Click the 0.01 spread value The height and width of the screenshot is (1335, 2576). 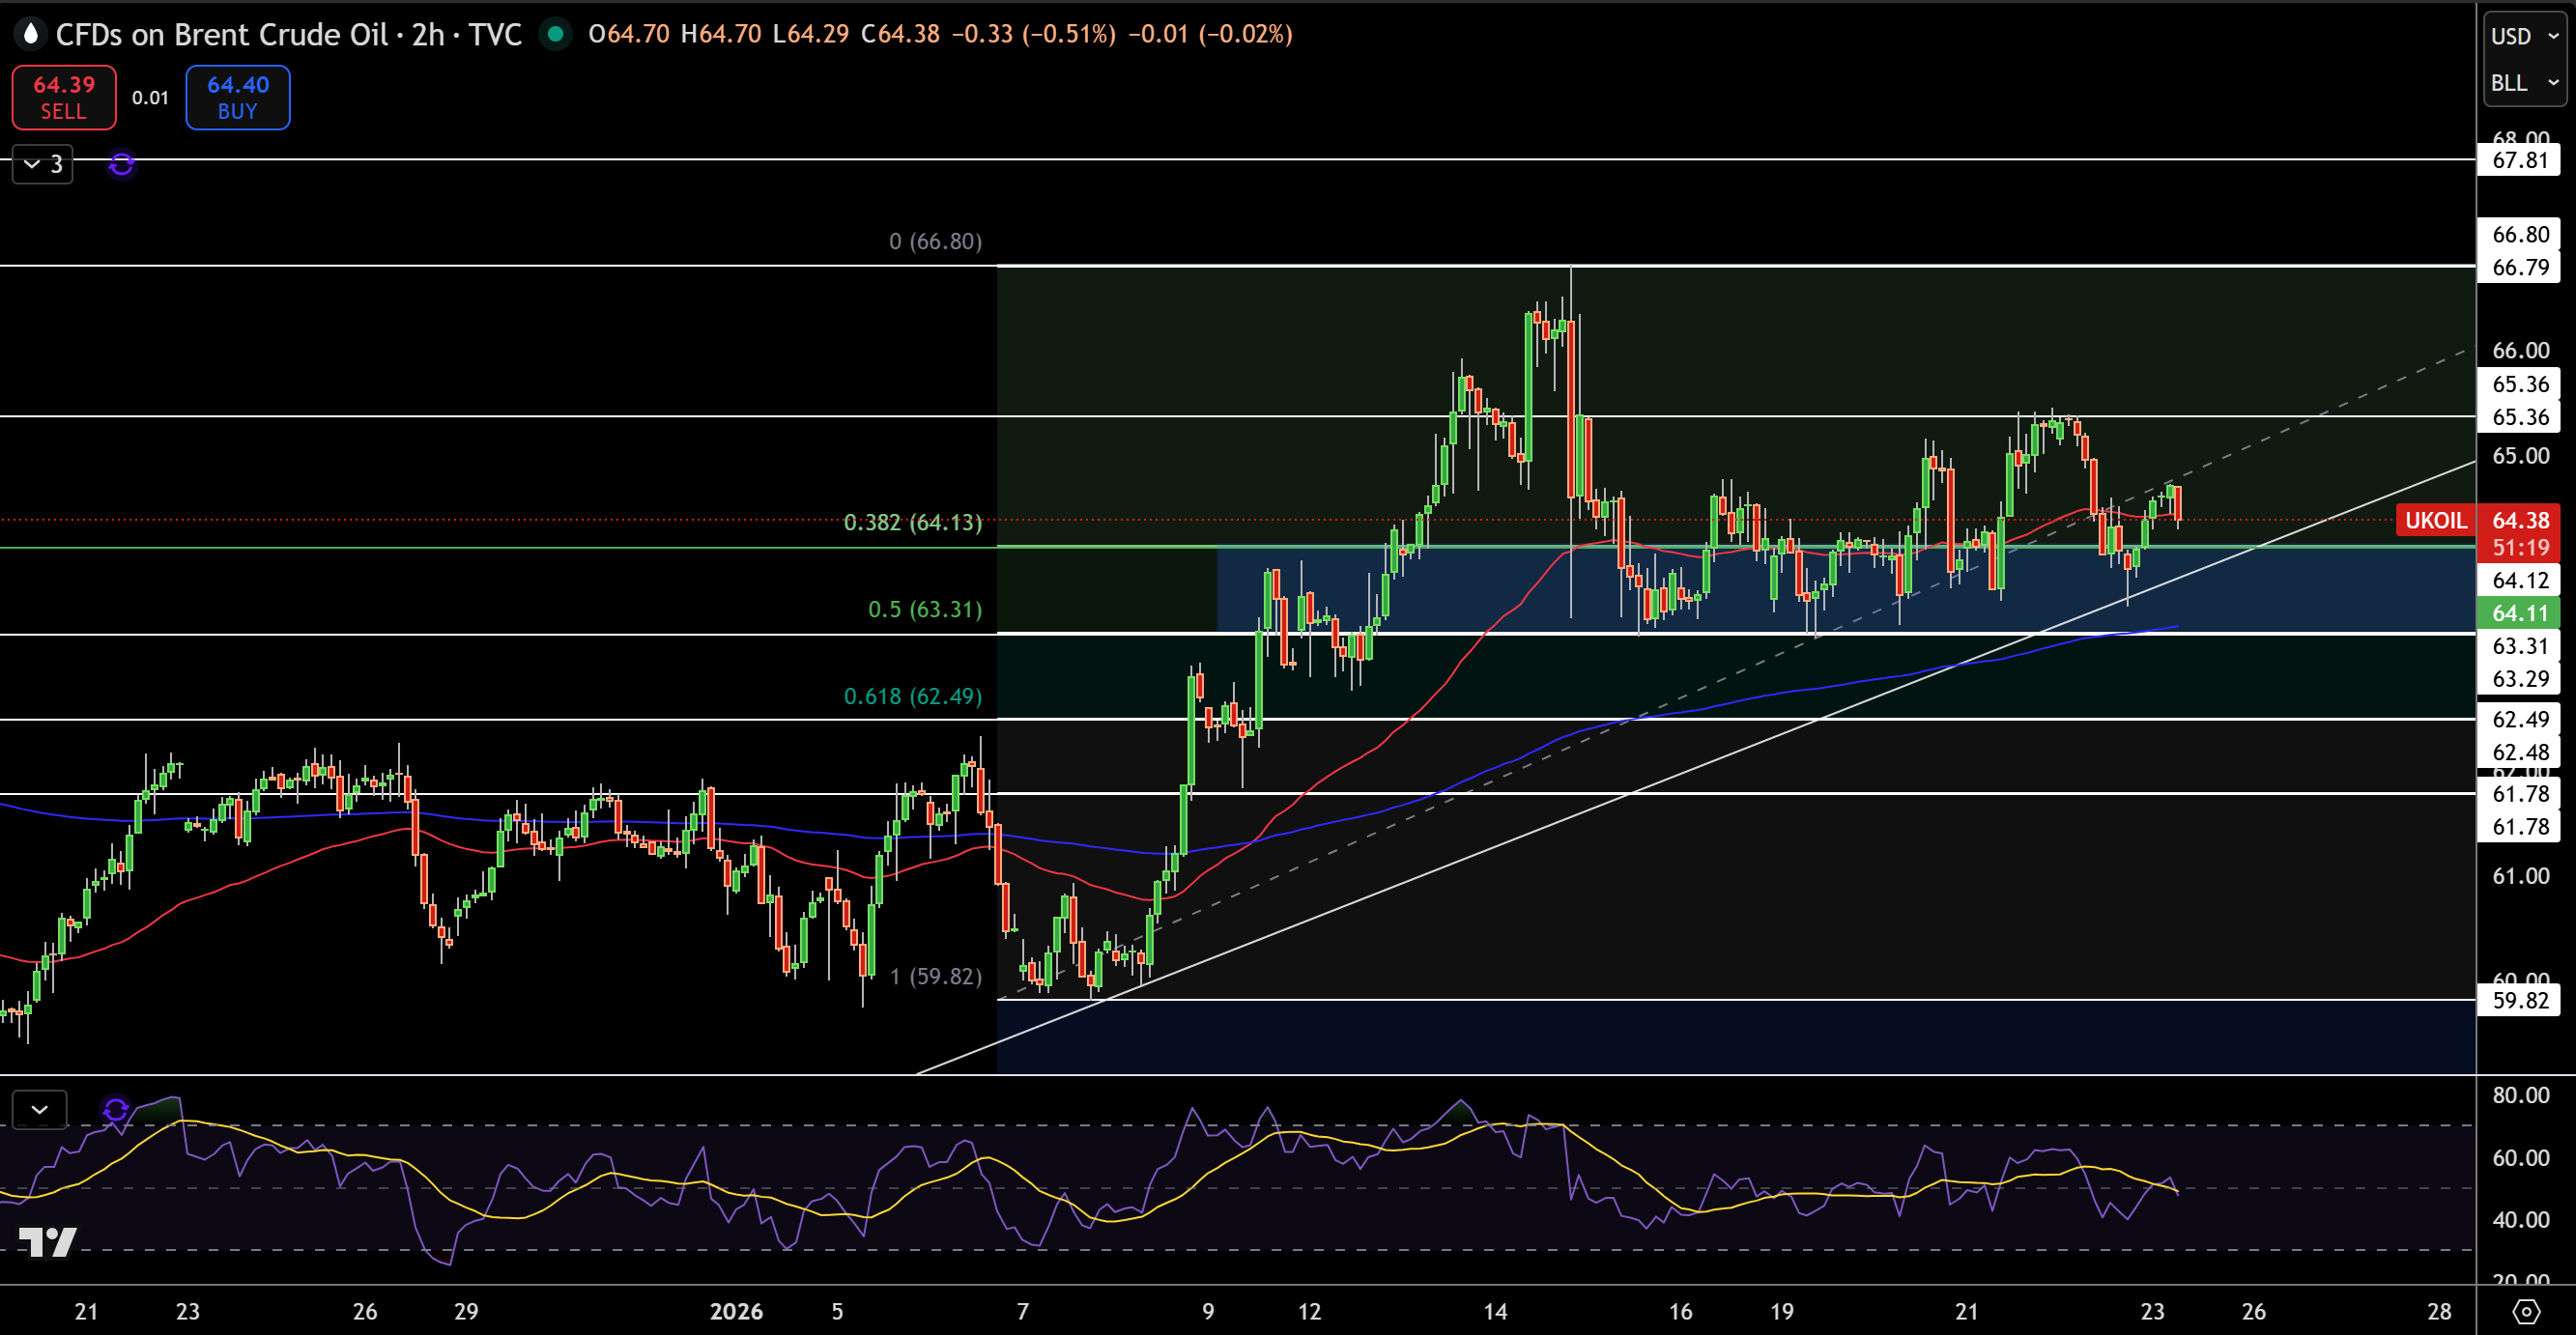click(x=150, y=97)
